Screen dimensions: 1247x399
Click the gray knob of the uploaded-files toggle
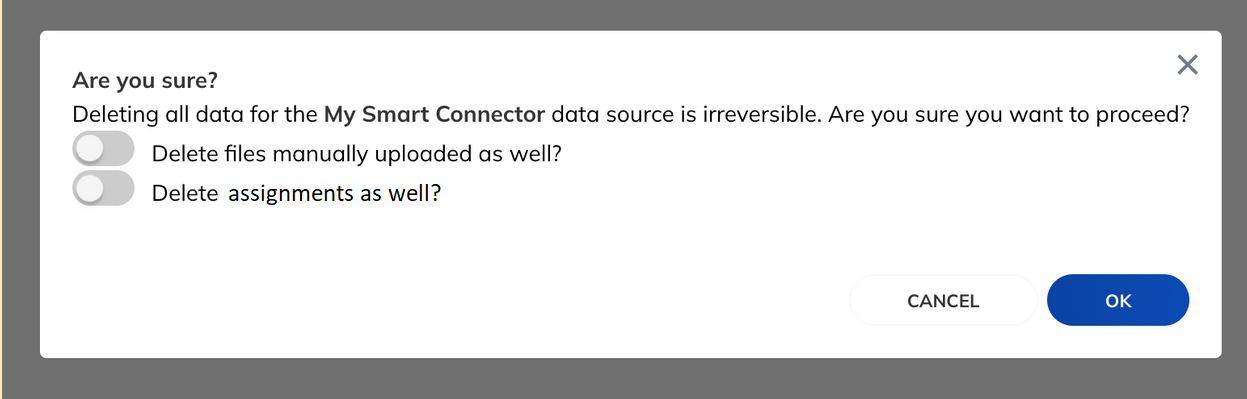[x=90, y=150]
